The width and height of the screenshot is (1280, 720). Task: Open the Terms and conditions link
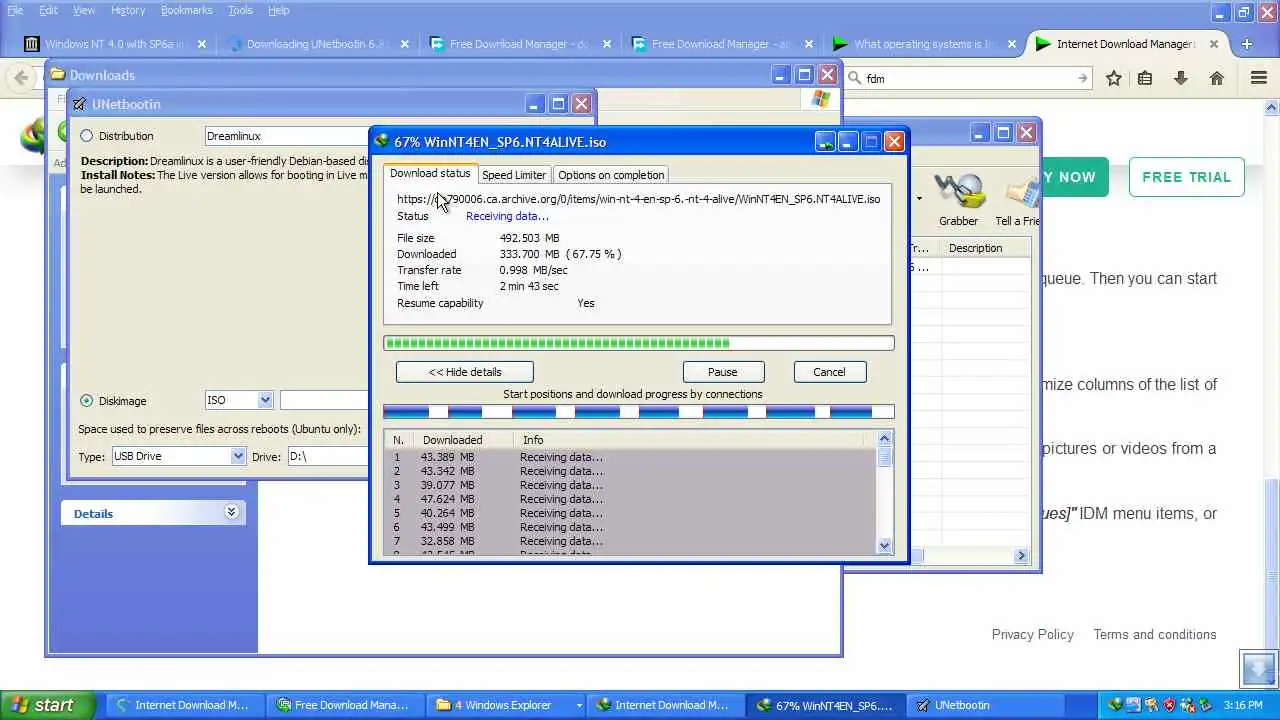[x=1155, y=634]
